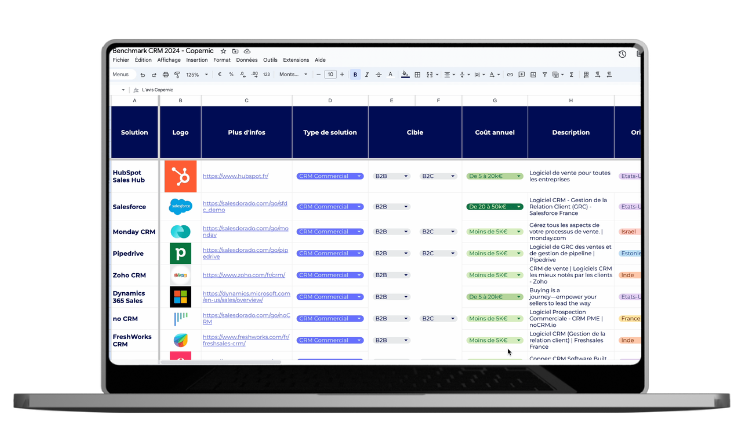The image size is (750, 434).
Task: Open the zoho.com link for Zoho CRM
Action: (x=244, y=275)
